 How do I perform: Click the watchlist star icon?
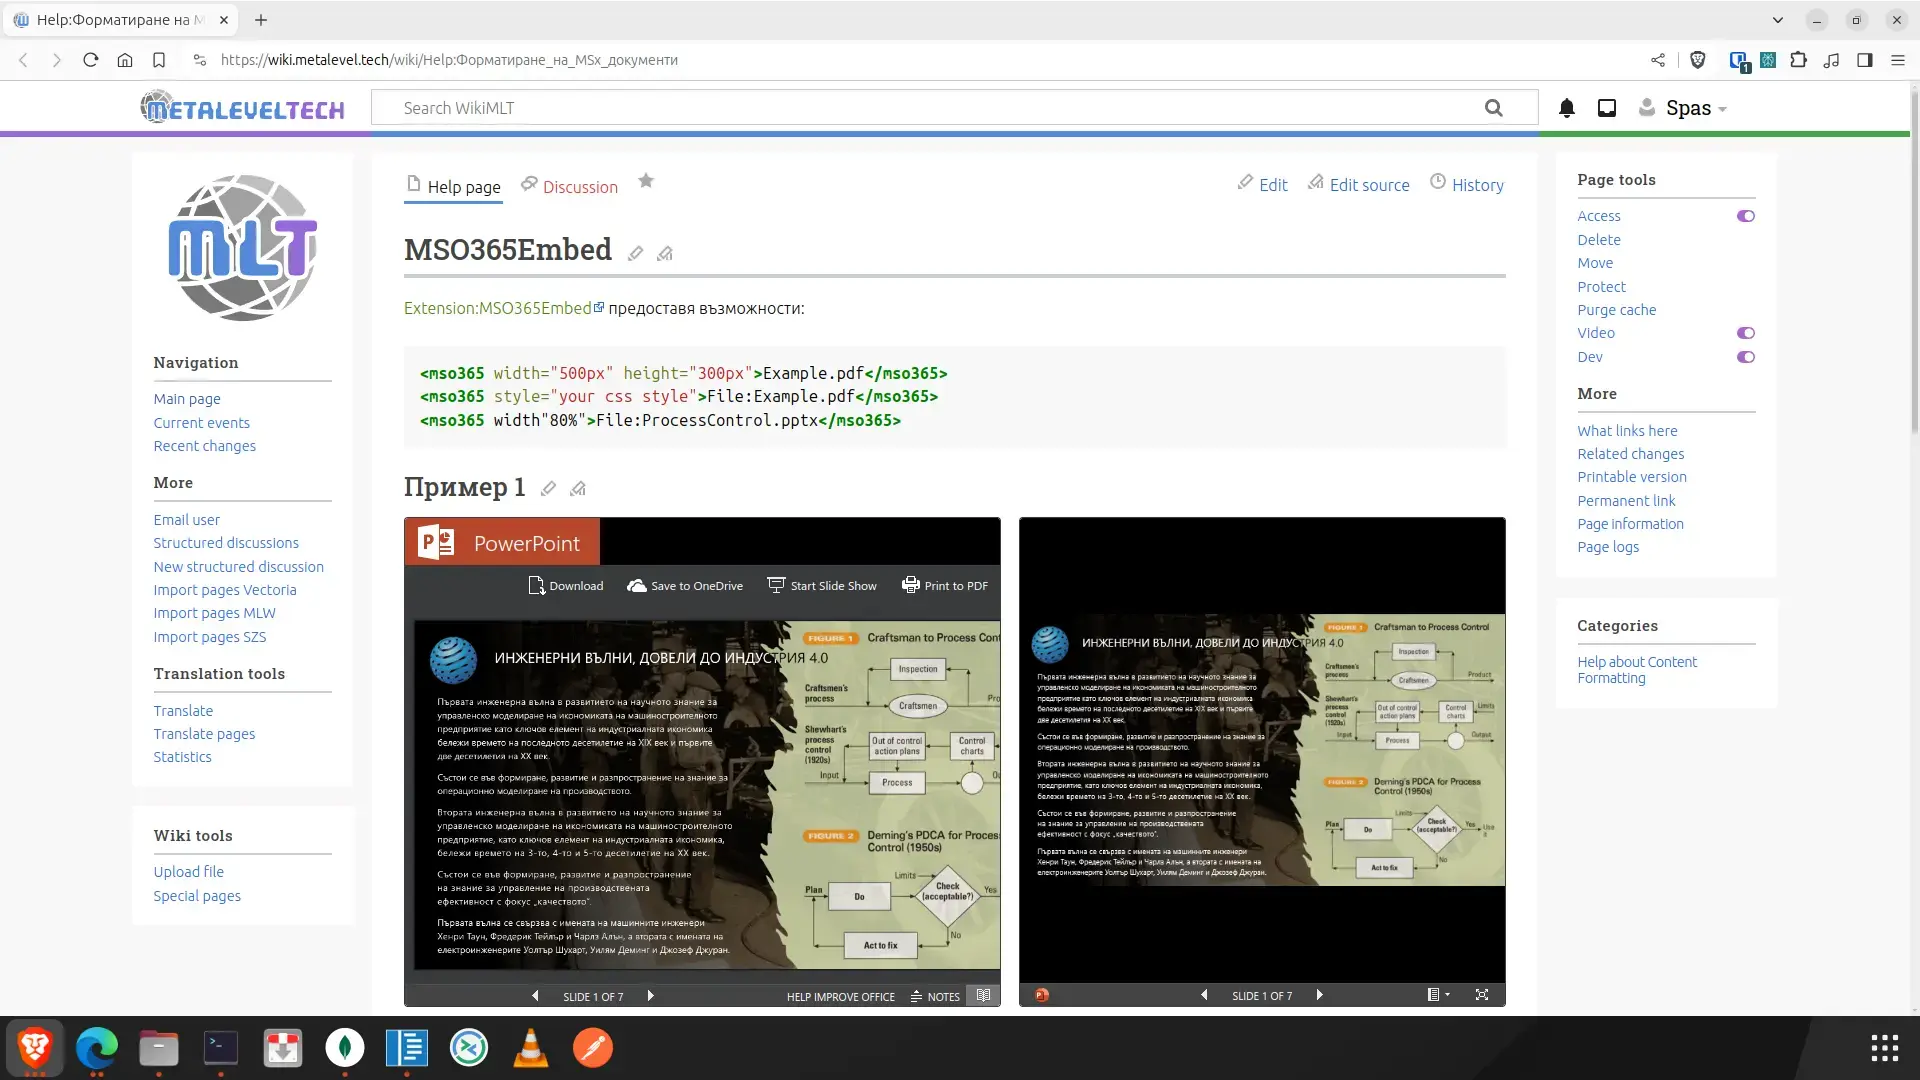click(x=646, y=181)
